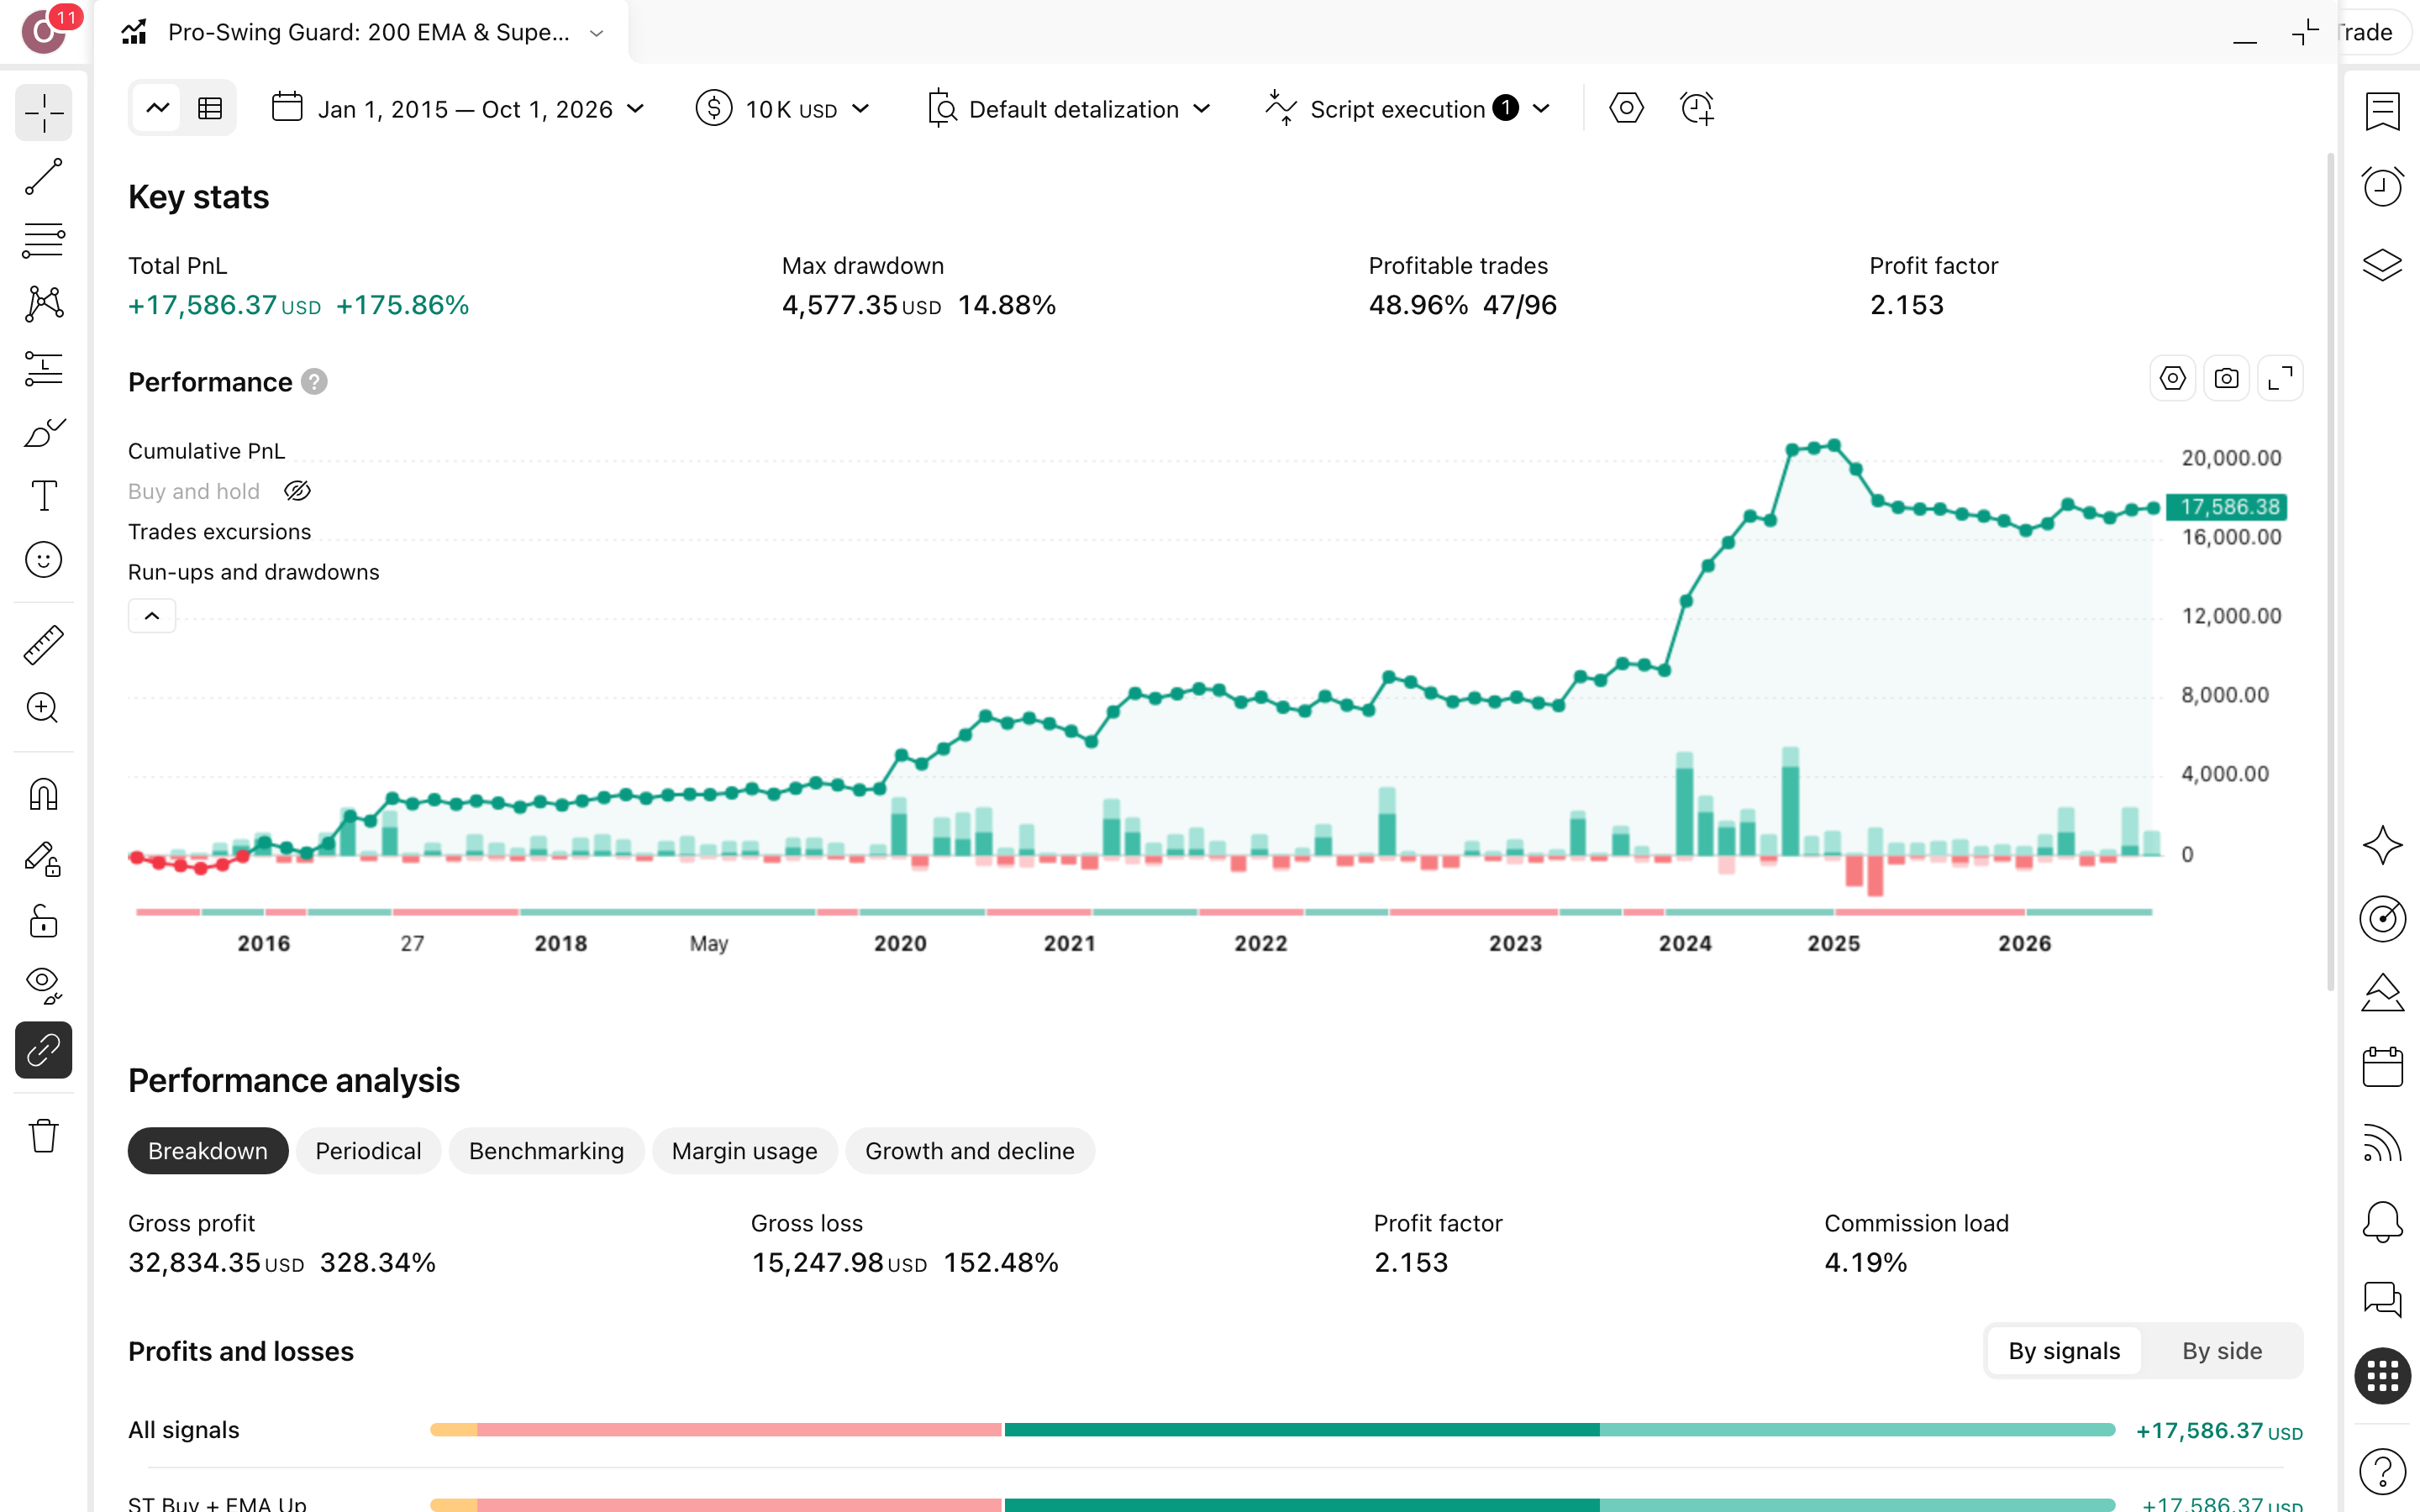The height and width of the screenshot is (1512, 2420).
Task: Open the strategy name dropdown
Action: (597, 33)
